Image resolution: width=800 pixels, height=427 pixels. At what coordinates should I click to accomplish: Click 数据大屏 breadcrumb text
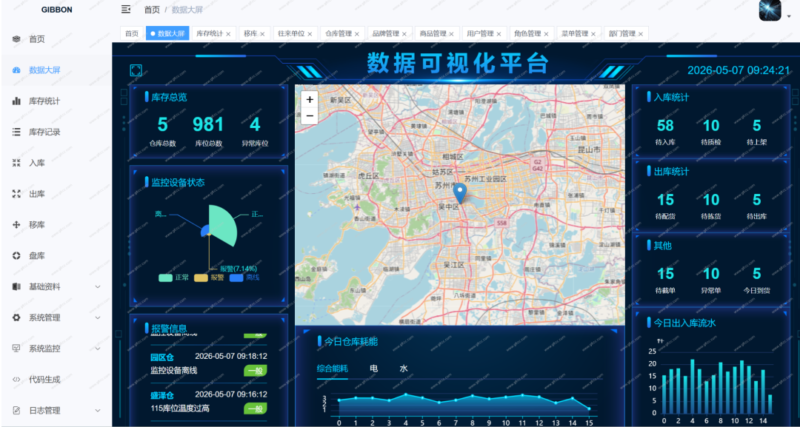pyautogui.click(x=187, y=10)
